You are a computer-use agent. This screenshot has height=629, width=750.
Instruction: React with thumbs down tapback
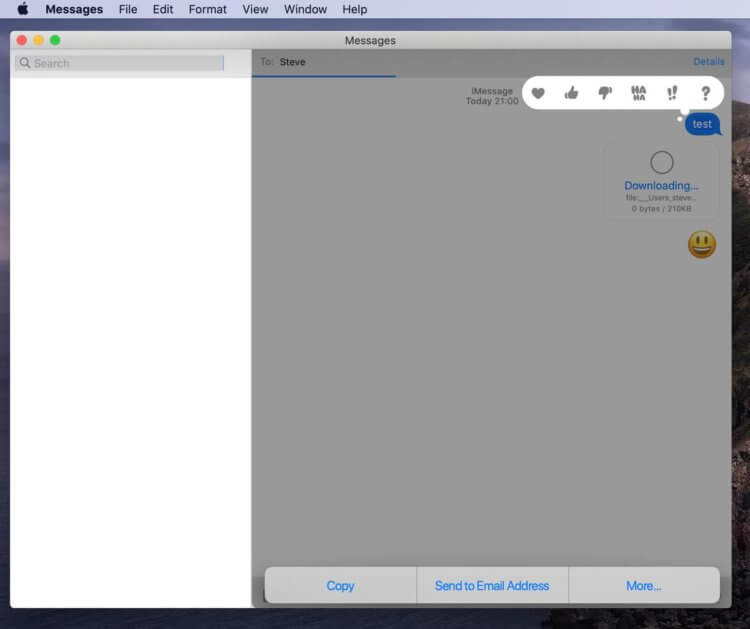(x=605, y=93)
